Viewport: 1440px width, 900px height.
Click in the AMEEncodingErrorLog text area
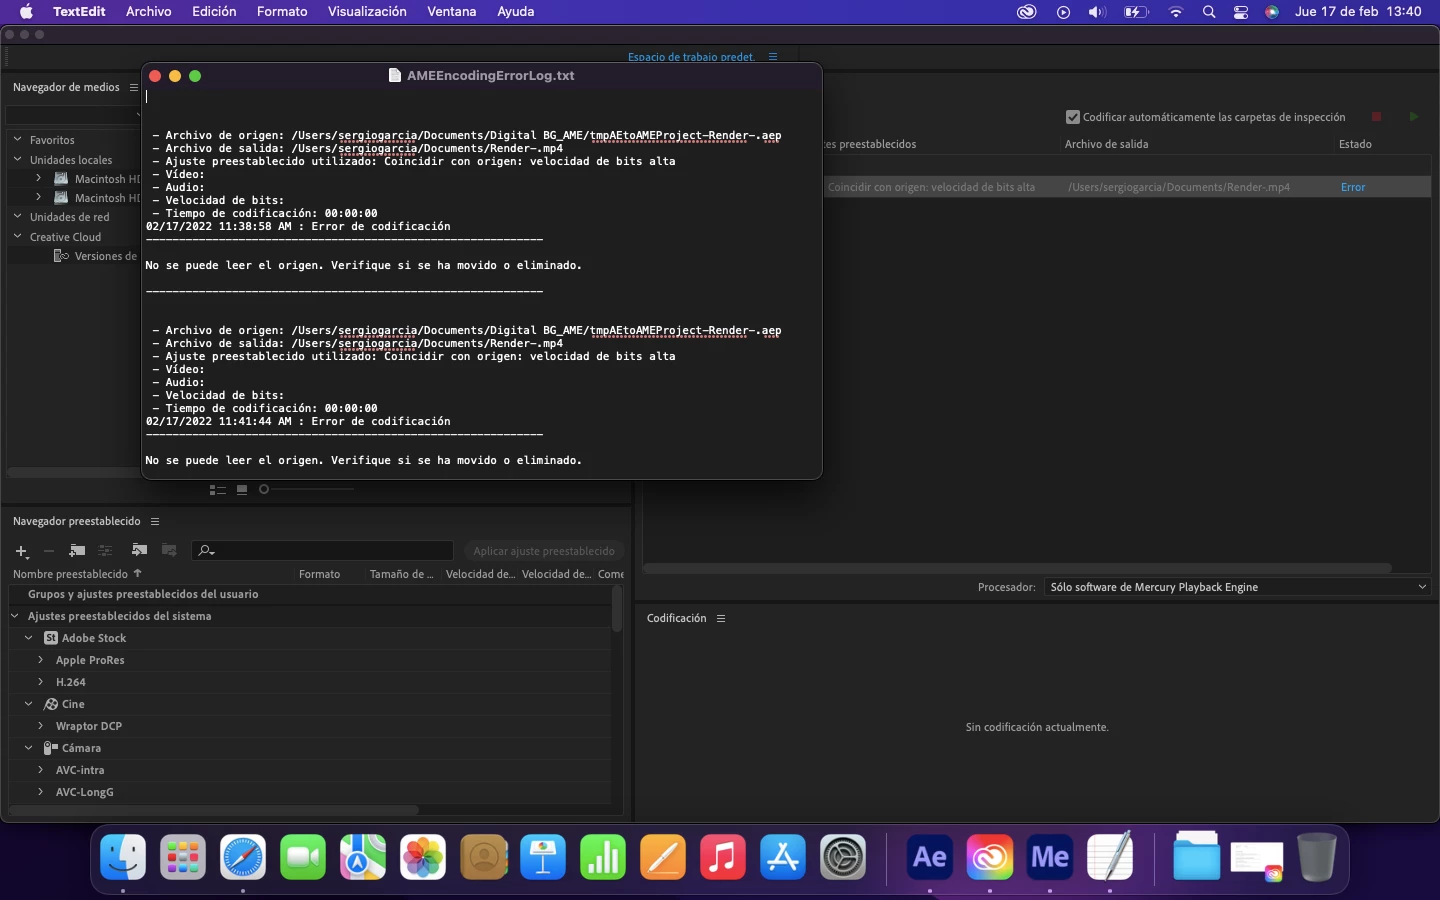[x=481, y=283]
